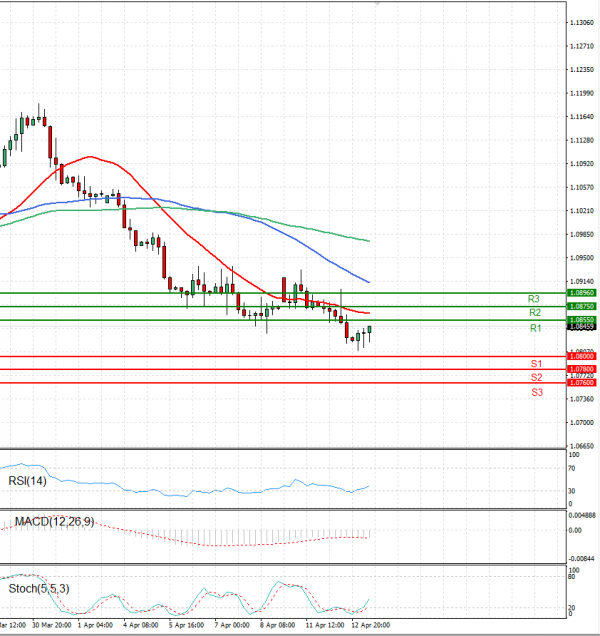The width and height of the screenshot is (600, 636).
Task: Click the R2 resistance label
Action: 535,313
